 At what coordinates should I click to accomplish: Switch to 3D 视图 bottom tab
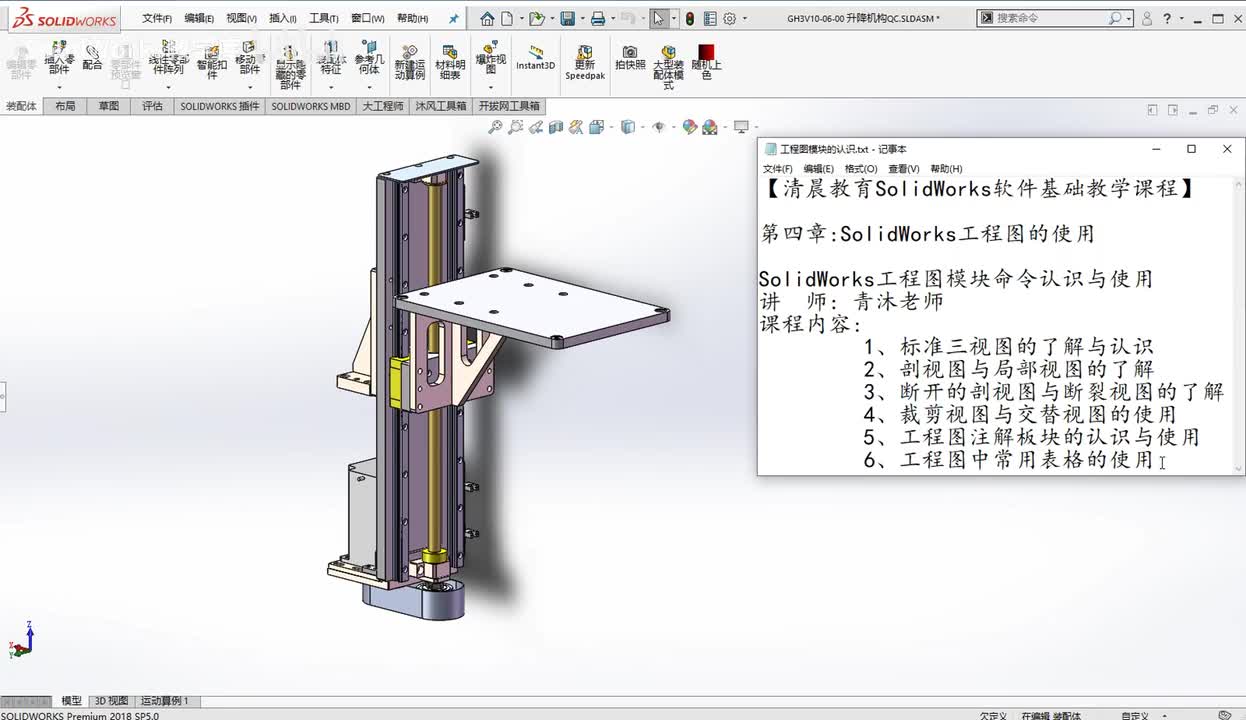[x=111, y=701]
